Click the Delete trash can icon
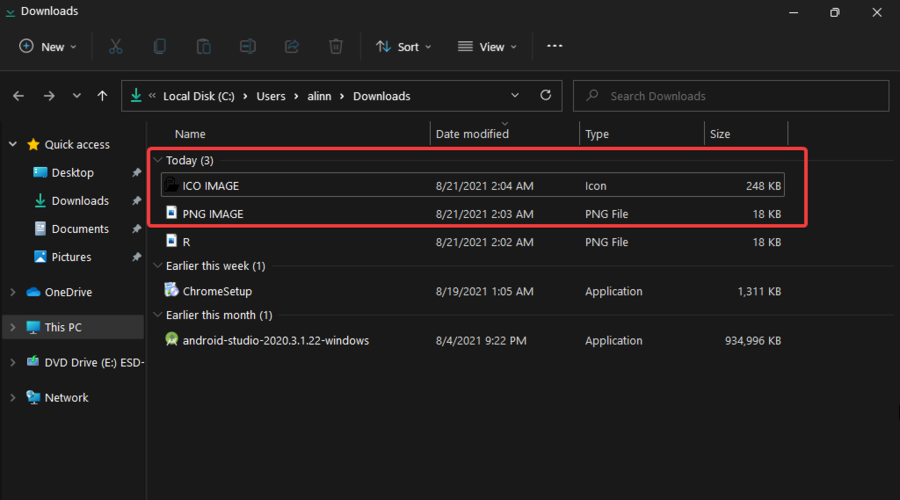 tap(336, 46)
